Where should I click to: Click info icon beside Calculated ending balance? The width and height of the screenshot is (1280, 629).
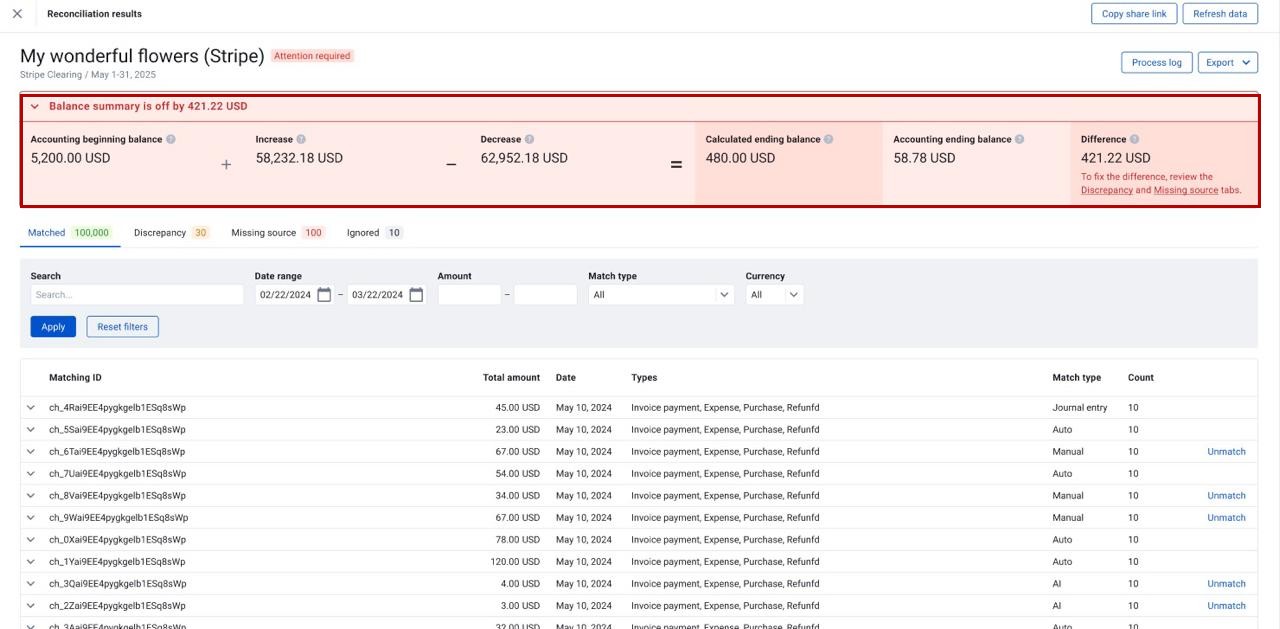pos(828,139)
